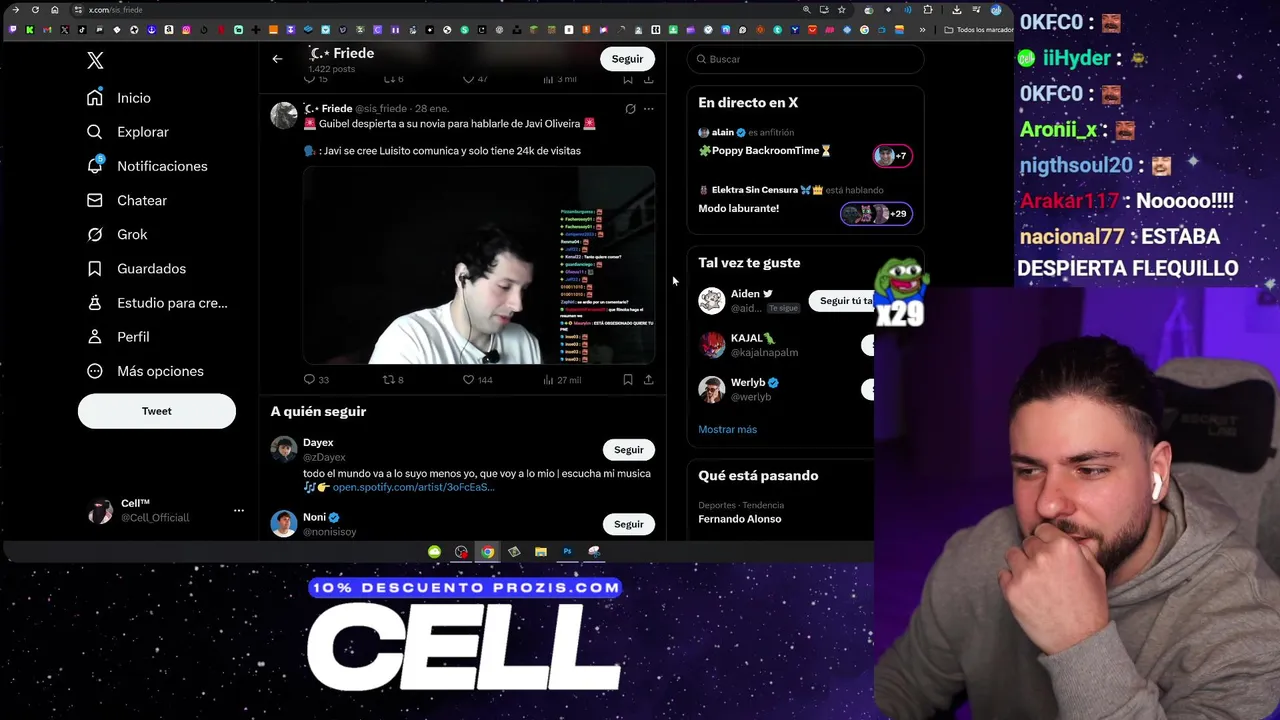Viewport: 1280px width, 720px height.
Task: Open Estudio para creadores
Action: 156,303
